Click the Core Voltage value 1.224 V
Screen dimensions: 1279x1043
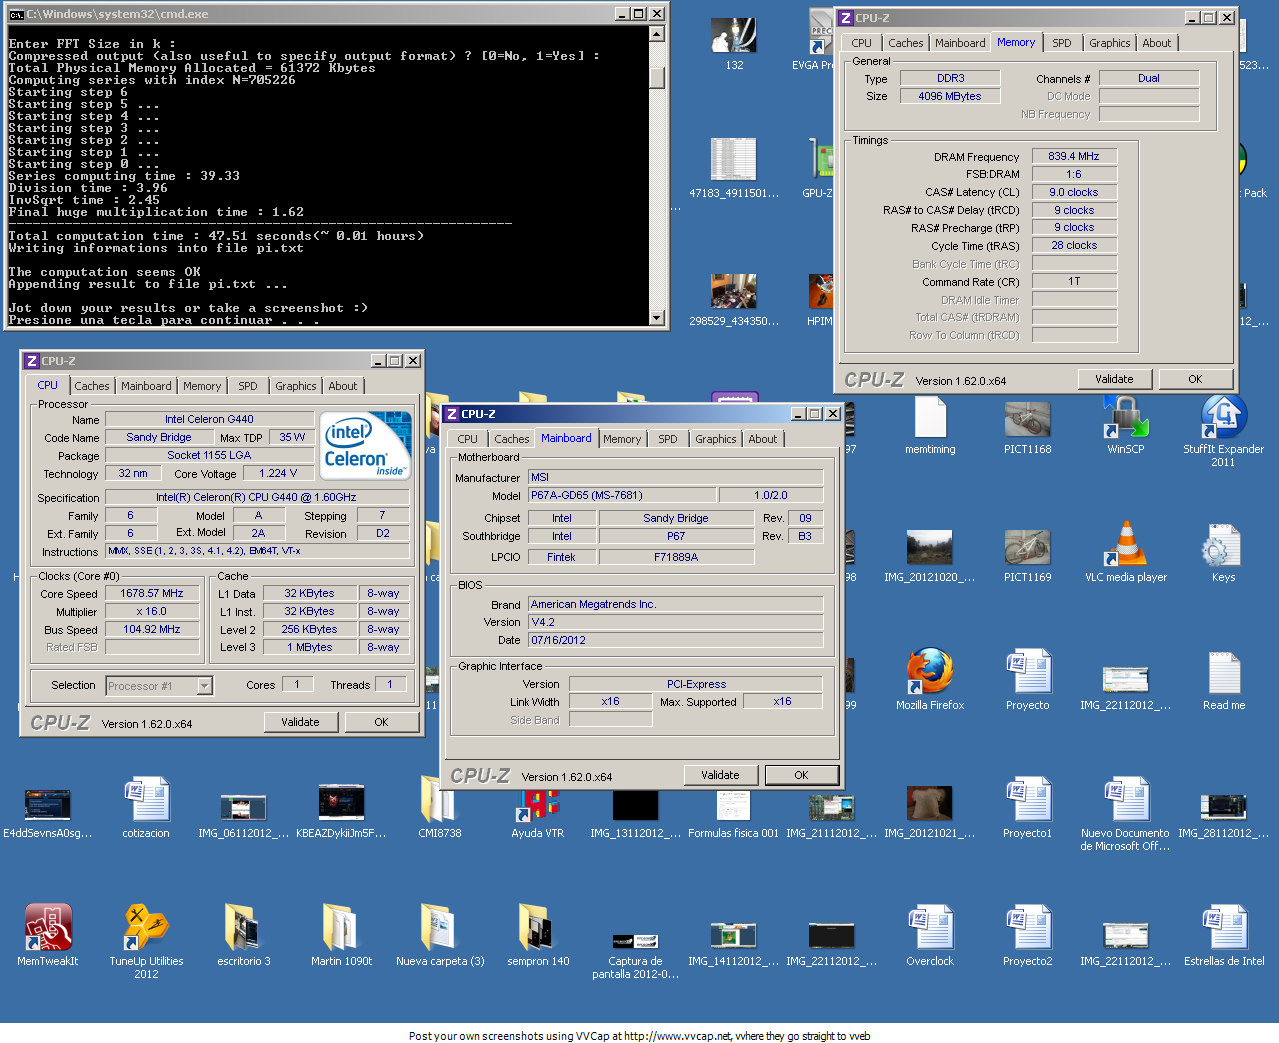coord(278,473)
